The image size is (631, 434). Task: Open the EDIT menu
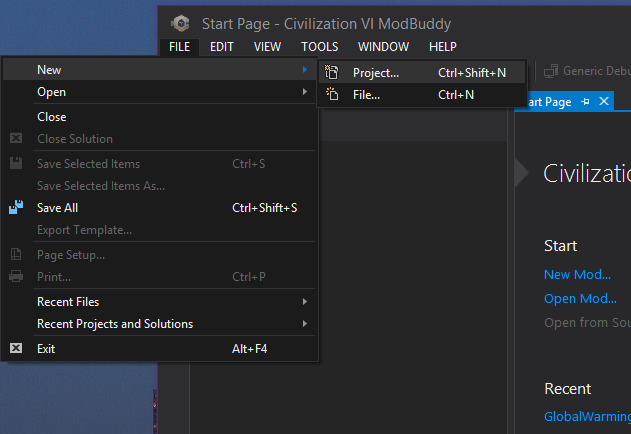[222, 46]
